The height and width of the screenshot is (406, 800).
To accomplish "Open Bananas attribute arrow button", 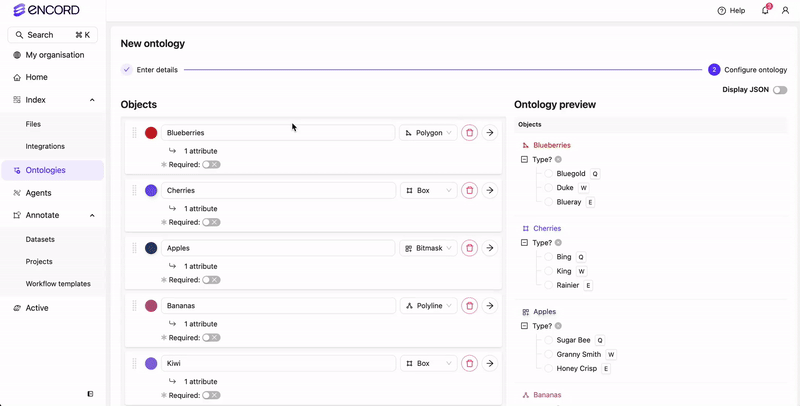I will point(490,306).
